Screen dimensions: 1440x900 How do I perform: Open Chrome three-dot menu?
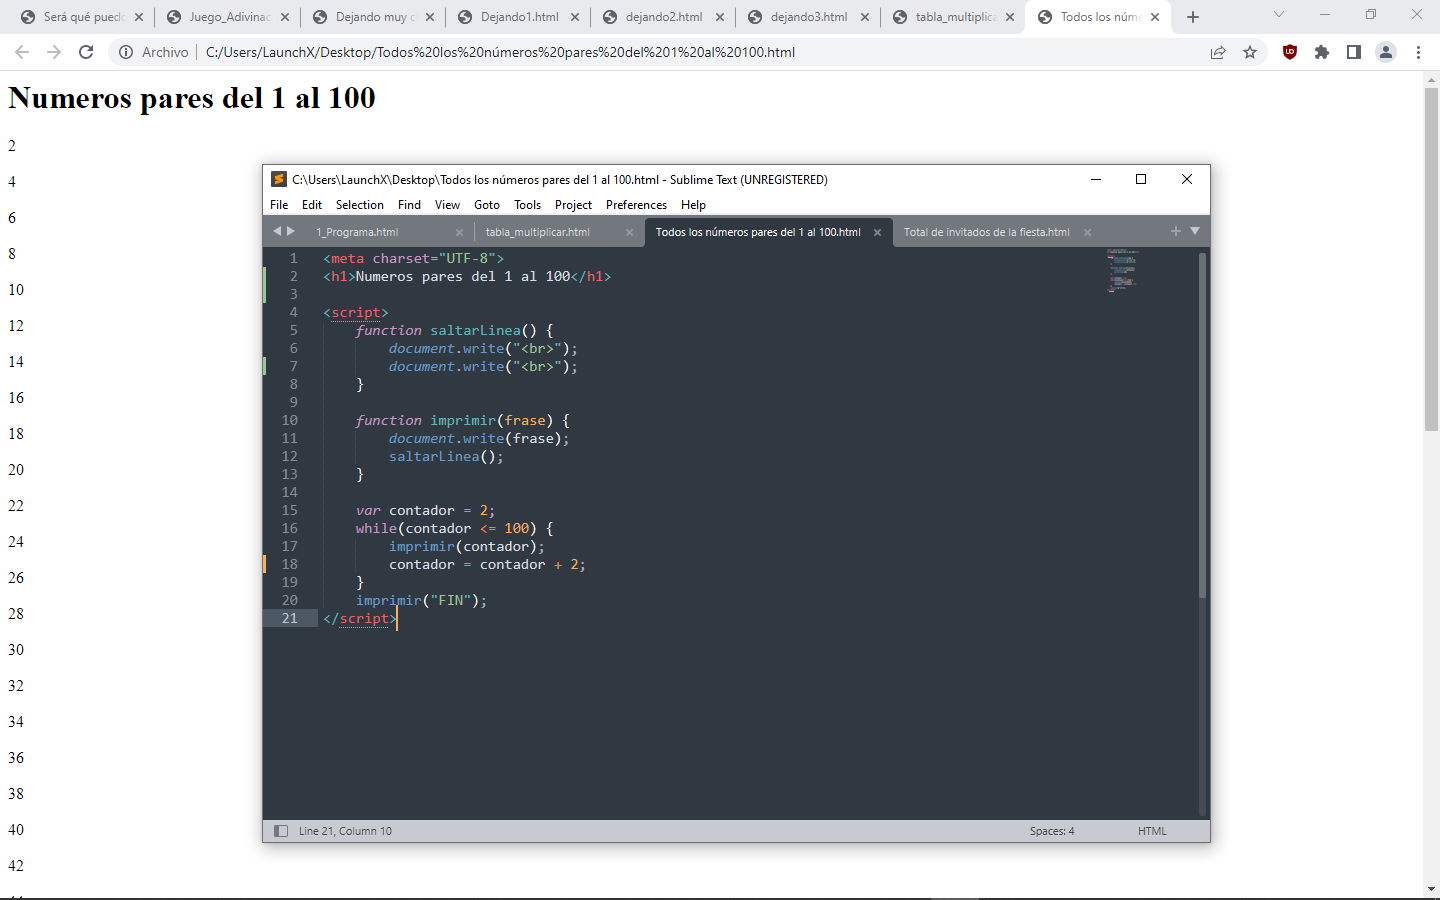1418,52
